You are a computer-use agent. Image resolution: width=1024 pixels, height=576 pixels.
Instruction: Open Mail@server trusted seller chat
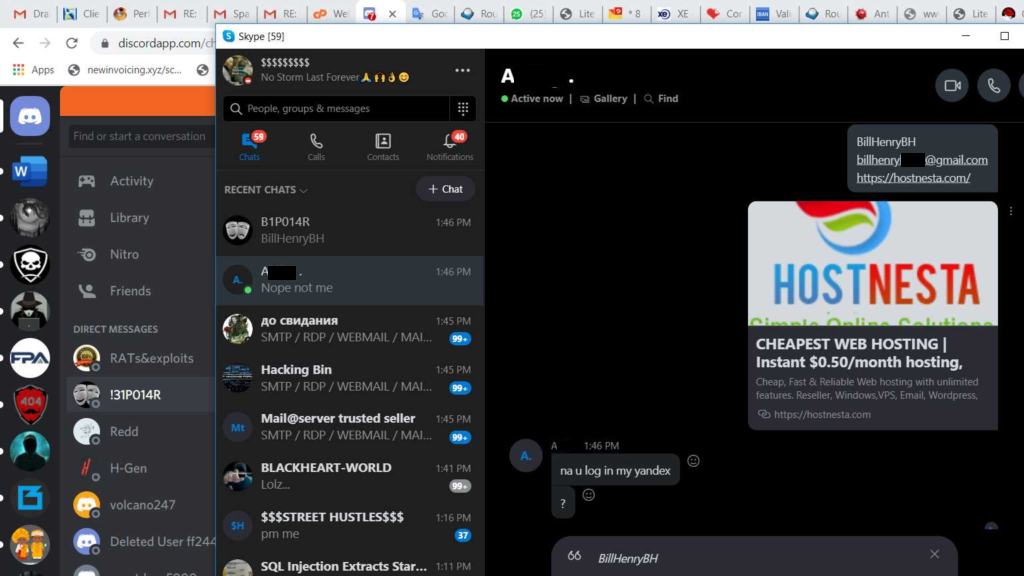click(350, 427)
